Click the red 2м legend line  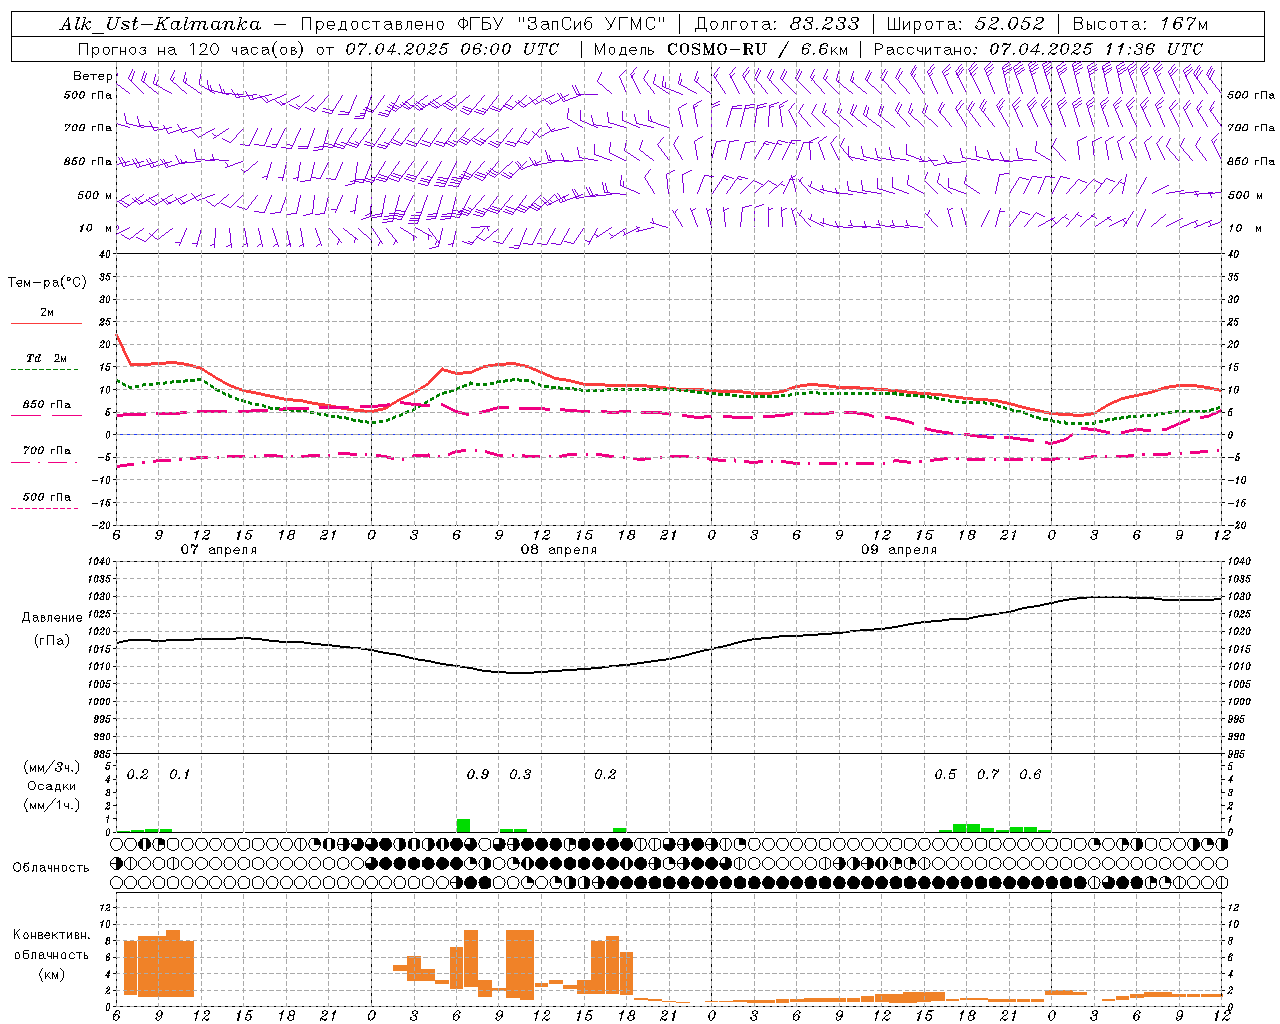(46, 323)
